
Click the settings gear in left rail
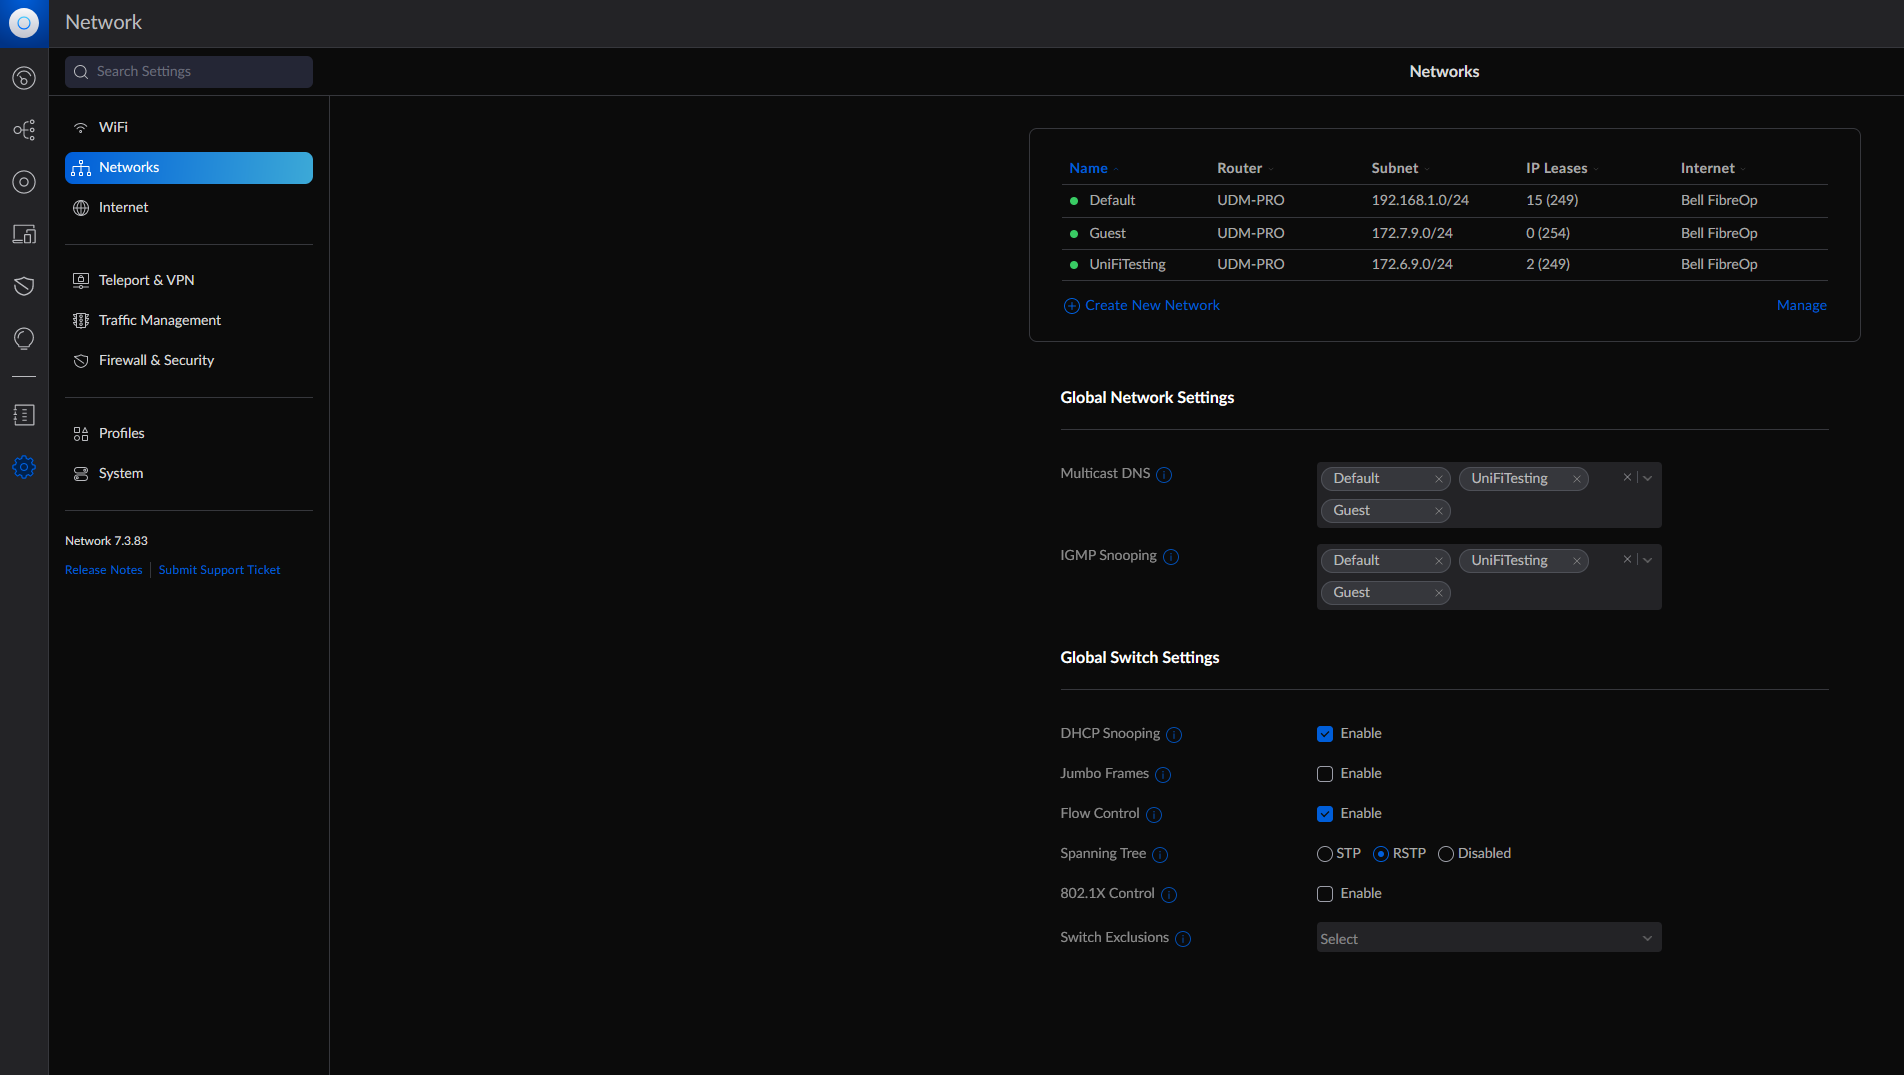point(24,467)
